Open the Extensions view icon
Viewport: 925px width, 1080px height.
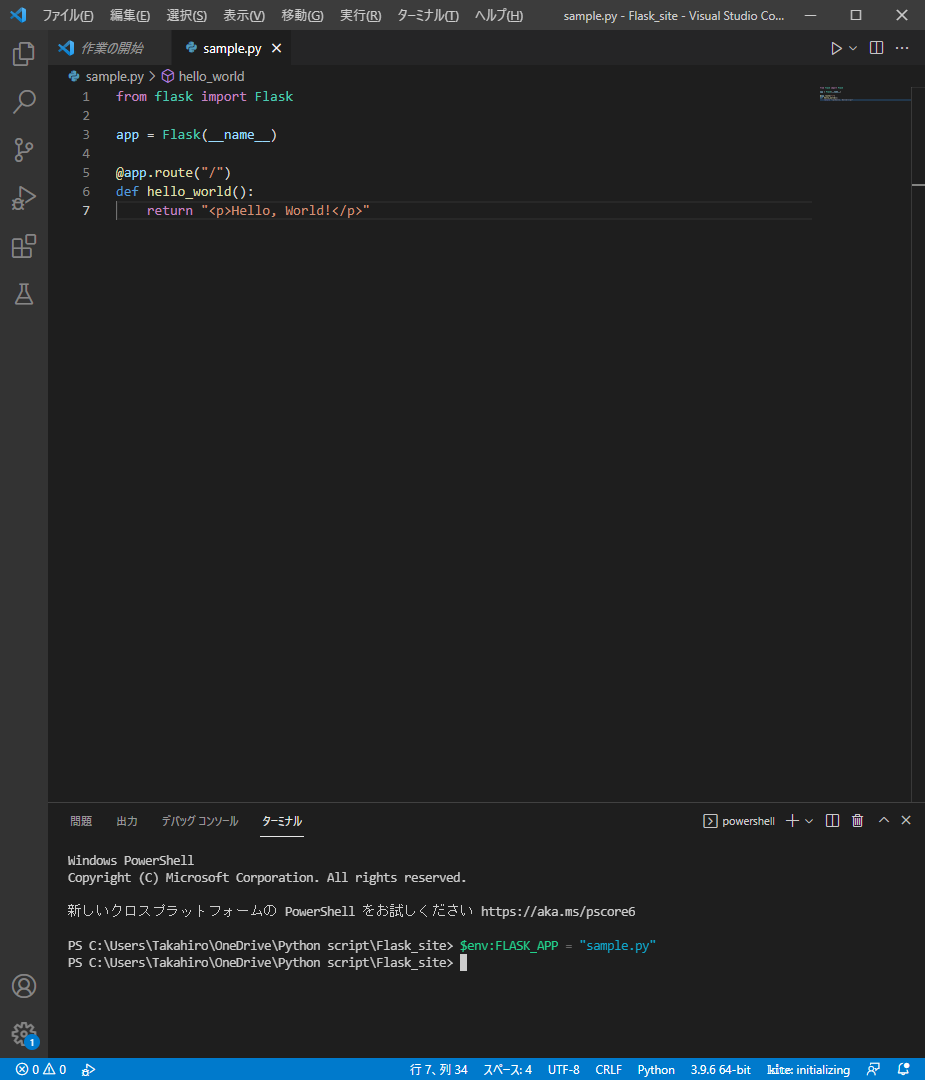click(23, 246)
